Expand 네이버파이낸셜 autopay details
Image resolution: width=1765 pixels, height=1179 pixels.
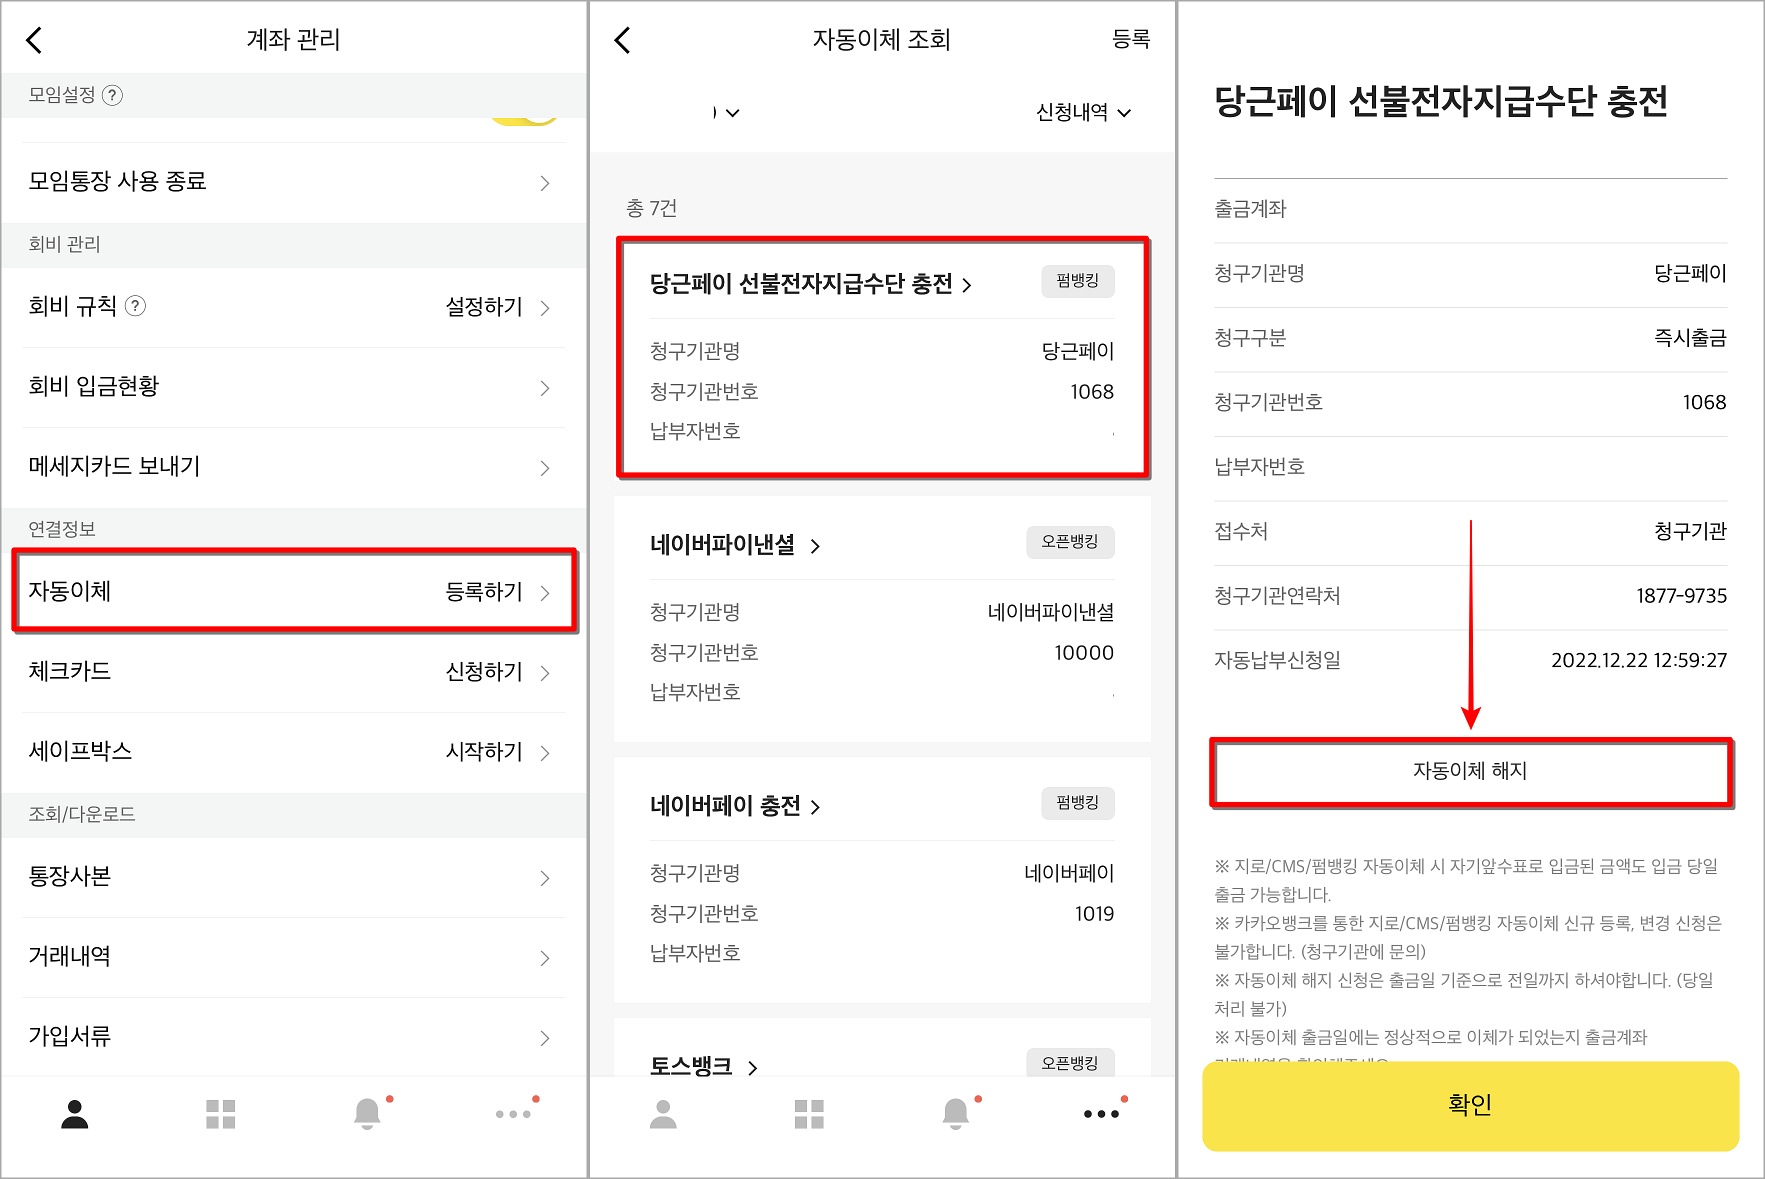click(x=737, y=546)
